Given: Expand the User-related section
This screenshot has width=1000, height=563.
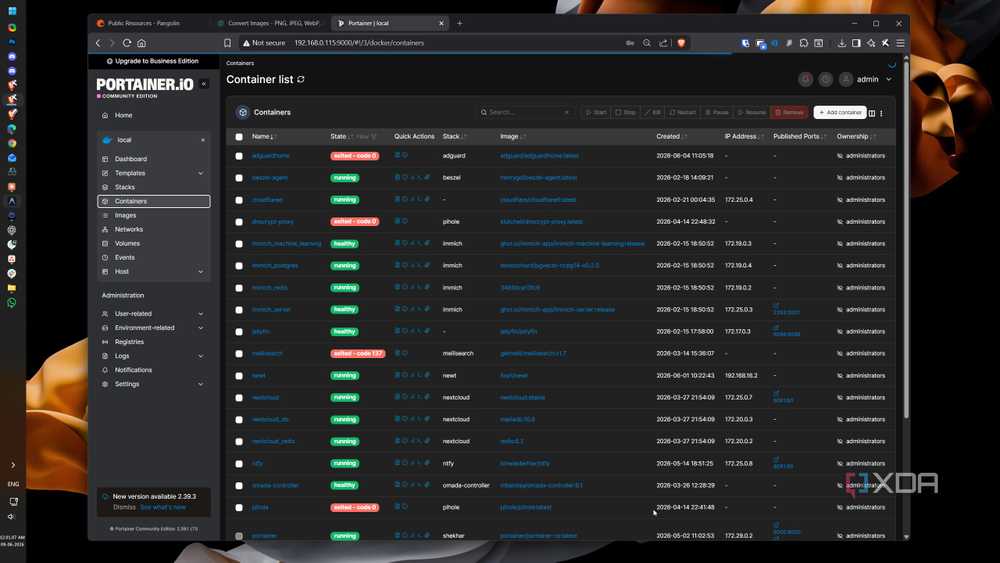Looking at the screenshot, I should coord(201,314).
